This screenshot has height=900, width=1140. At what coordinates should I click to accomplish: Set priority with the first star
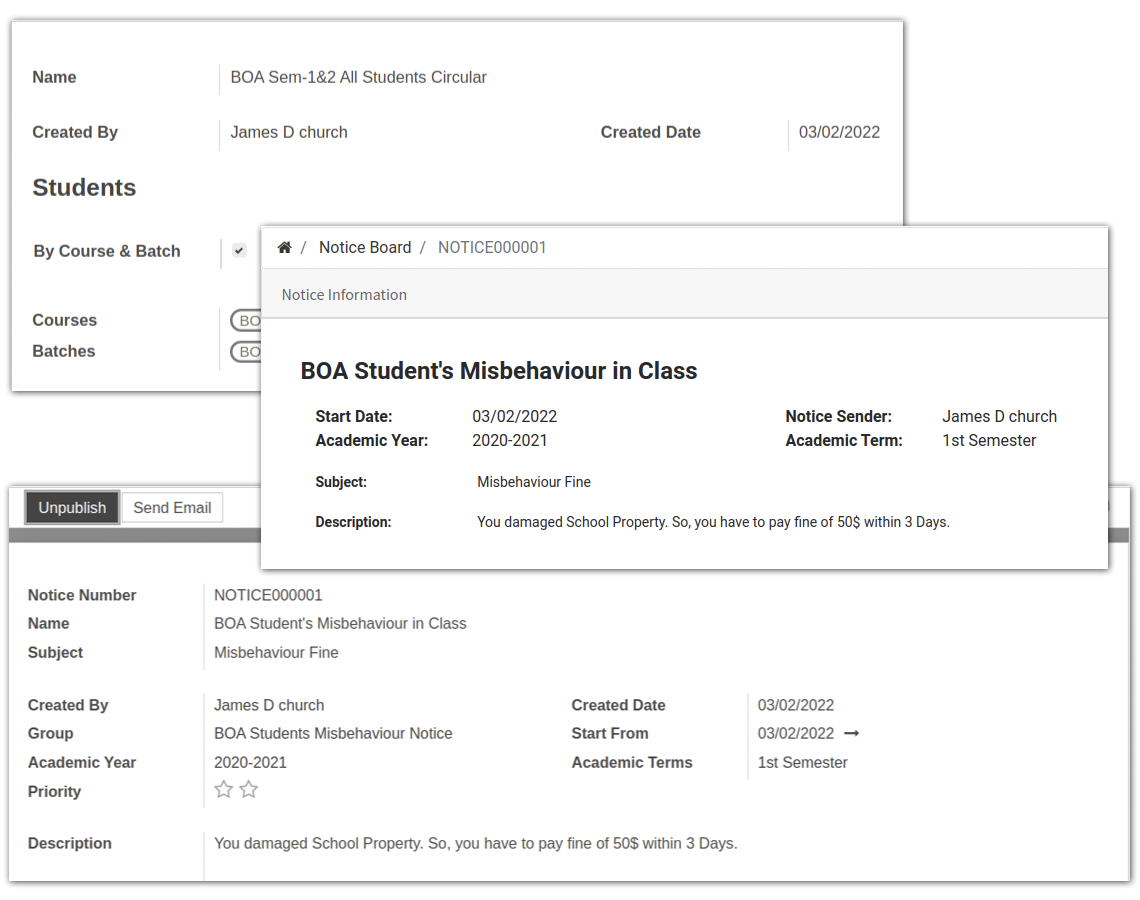coord(224,790)
